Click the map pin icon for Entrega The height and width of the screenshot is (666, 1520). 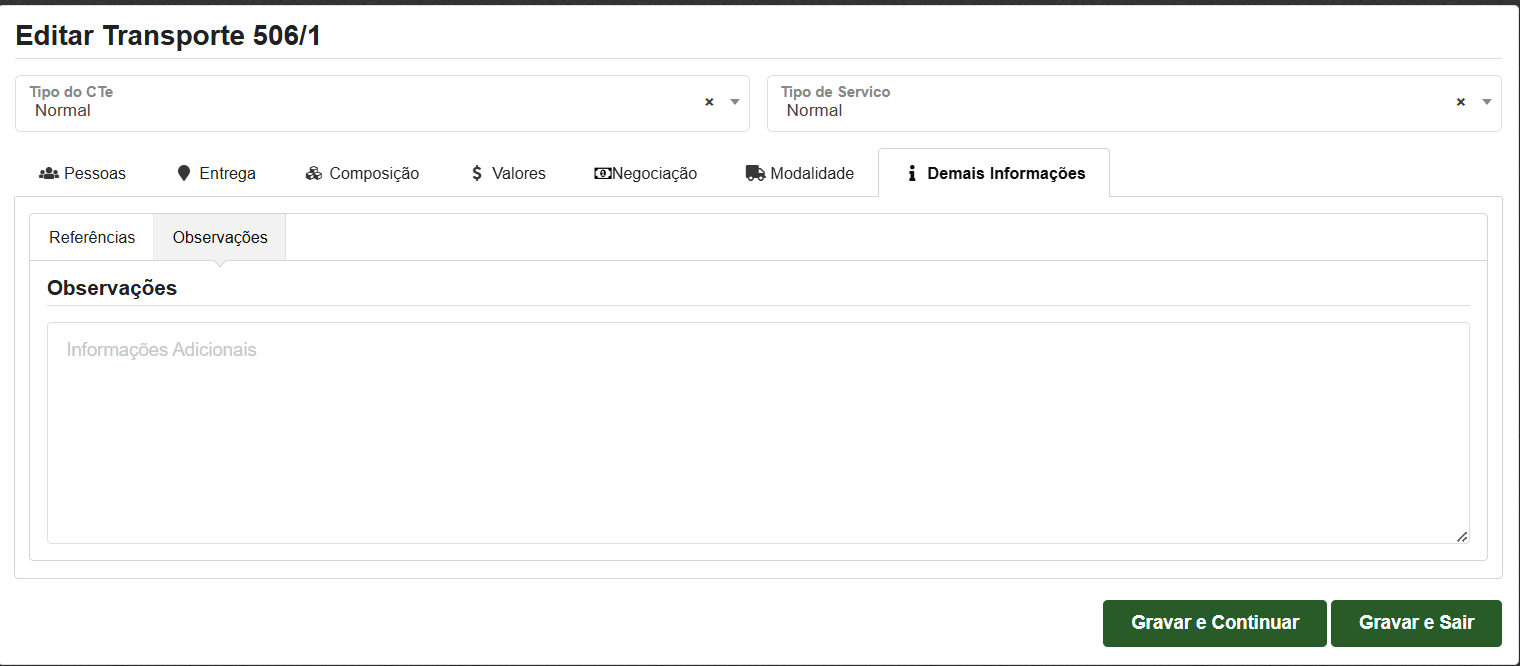coord(183,173)
